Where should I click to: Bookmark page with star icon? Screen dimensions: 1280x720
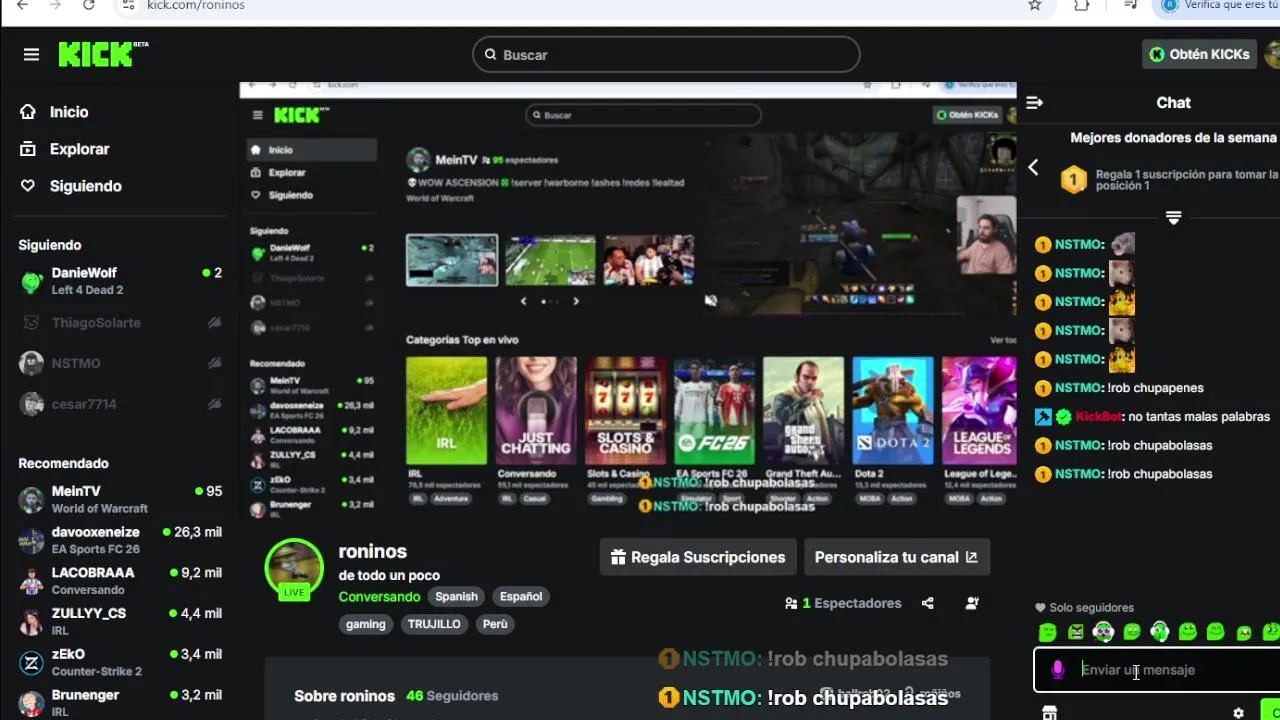tap(1035, 5)
